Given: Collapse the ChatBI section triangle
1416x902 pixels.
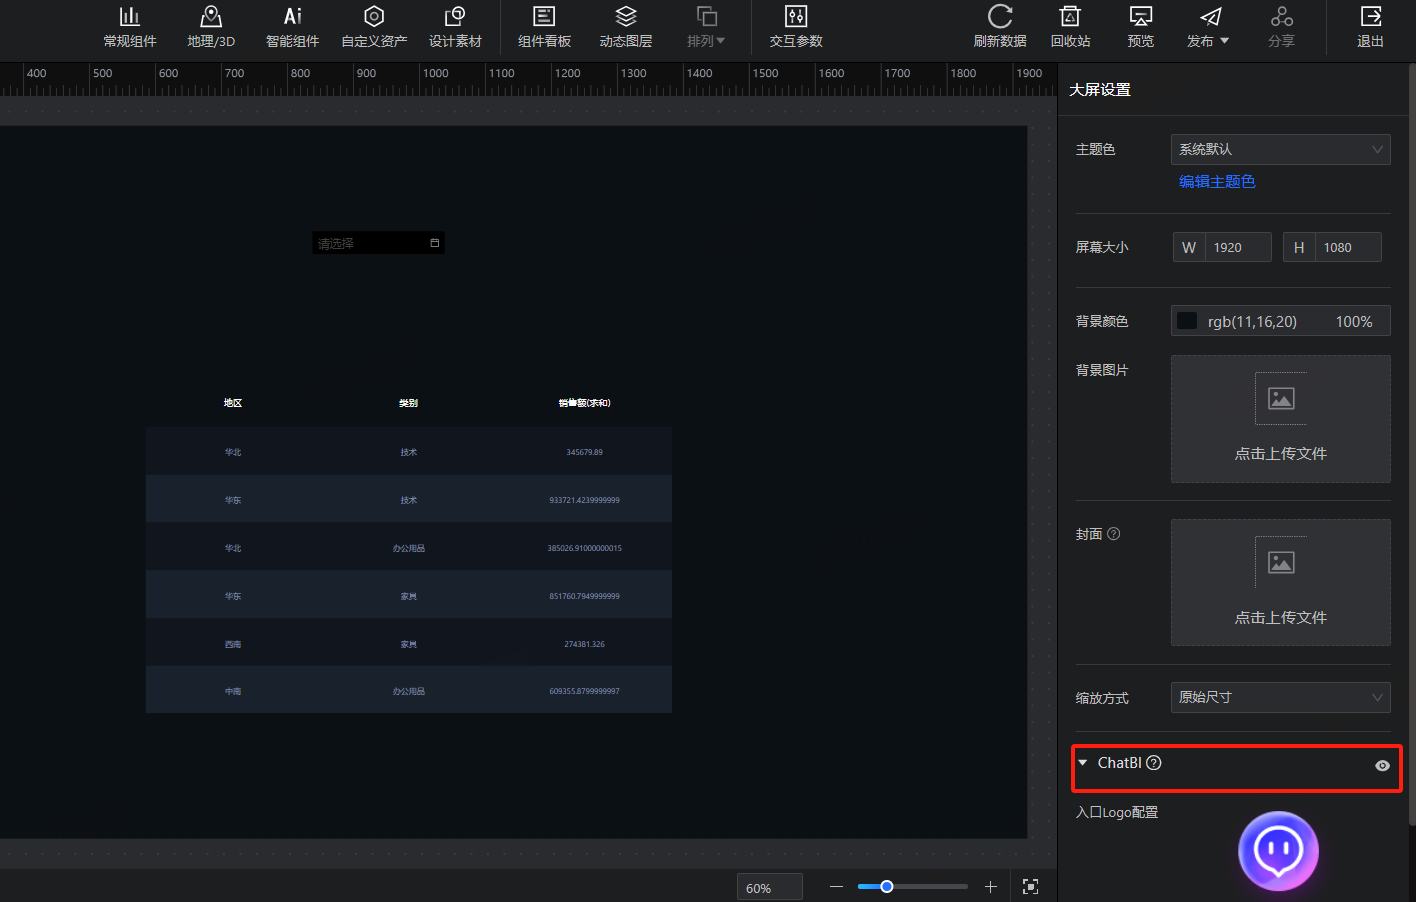Looking at the screenshot, I should (x=1082, y=763).
